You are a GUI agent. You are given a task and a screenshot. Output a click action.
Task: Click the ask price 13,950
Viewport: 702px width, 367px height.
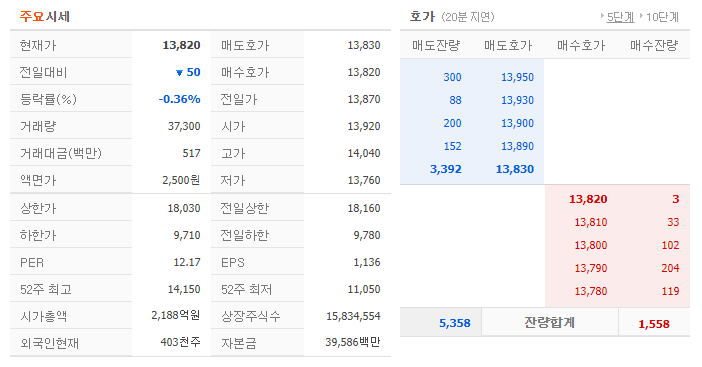[x=518, y=77]
